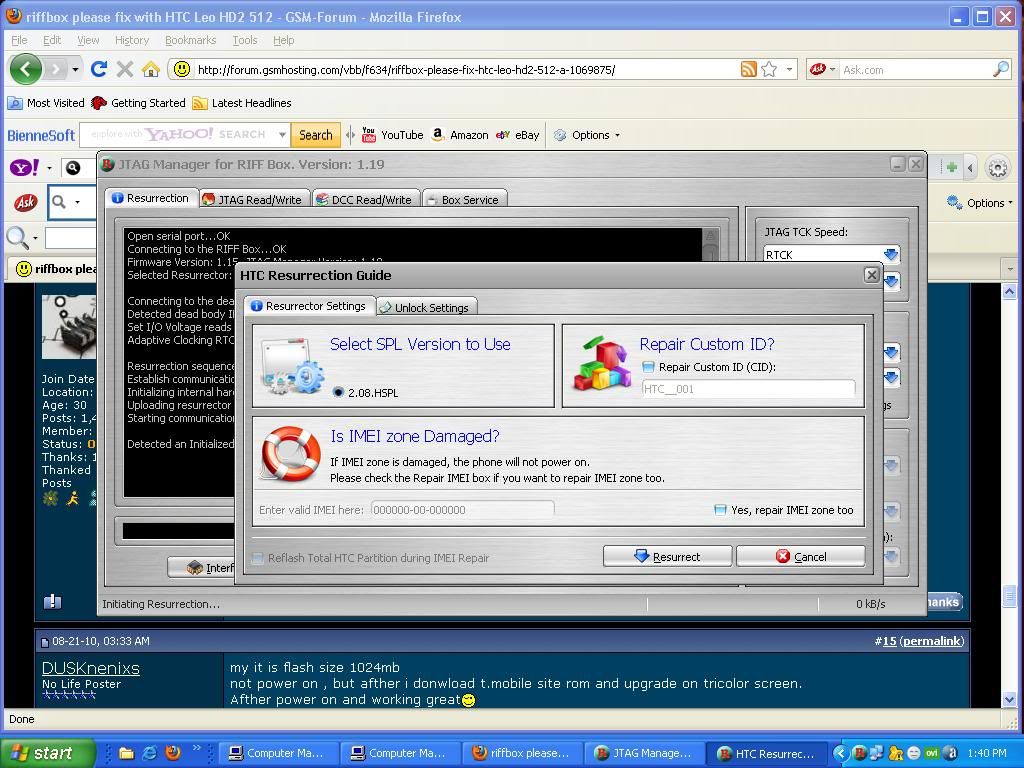Screen dimensions: 1024x768
Task: Select the Resurrector Settings tab
Action: [310, 306]
